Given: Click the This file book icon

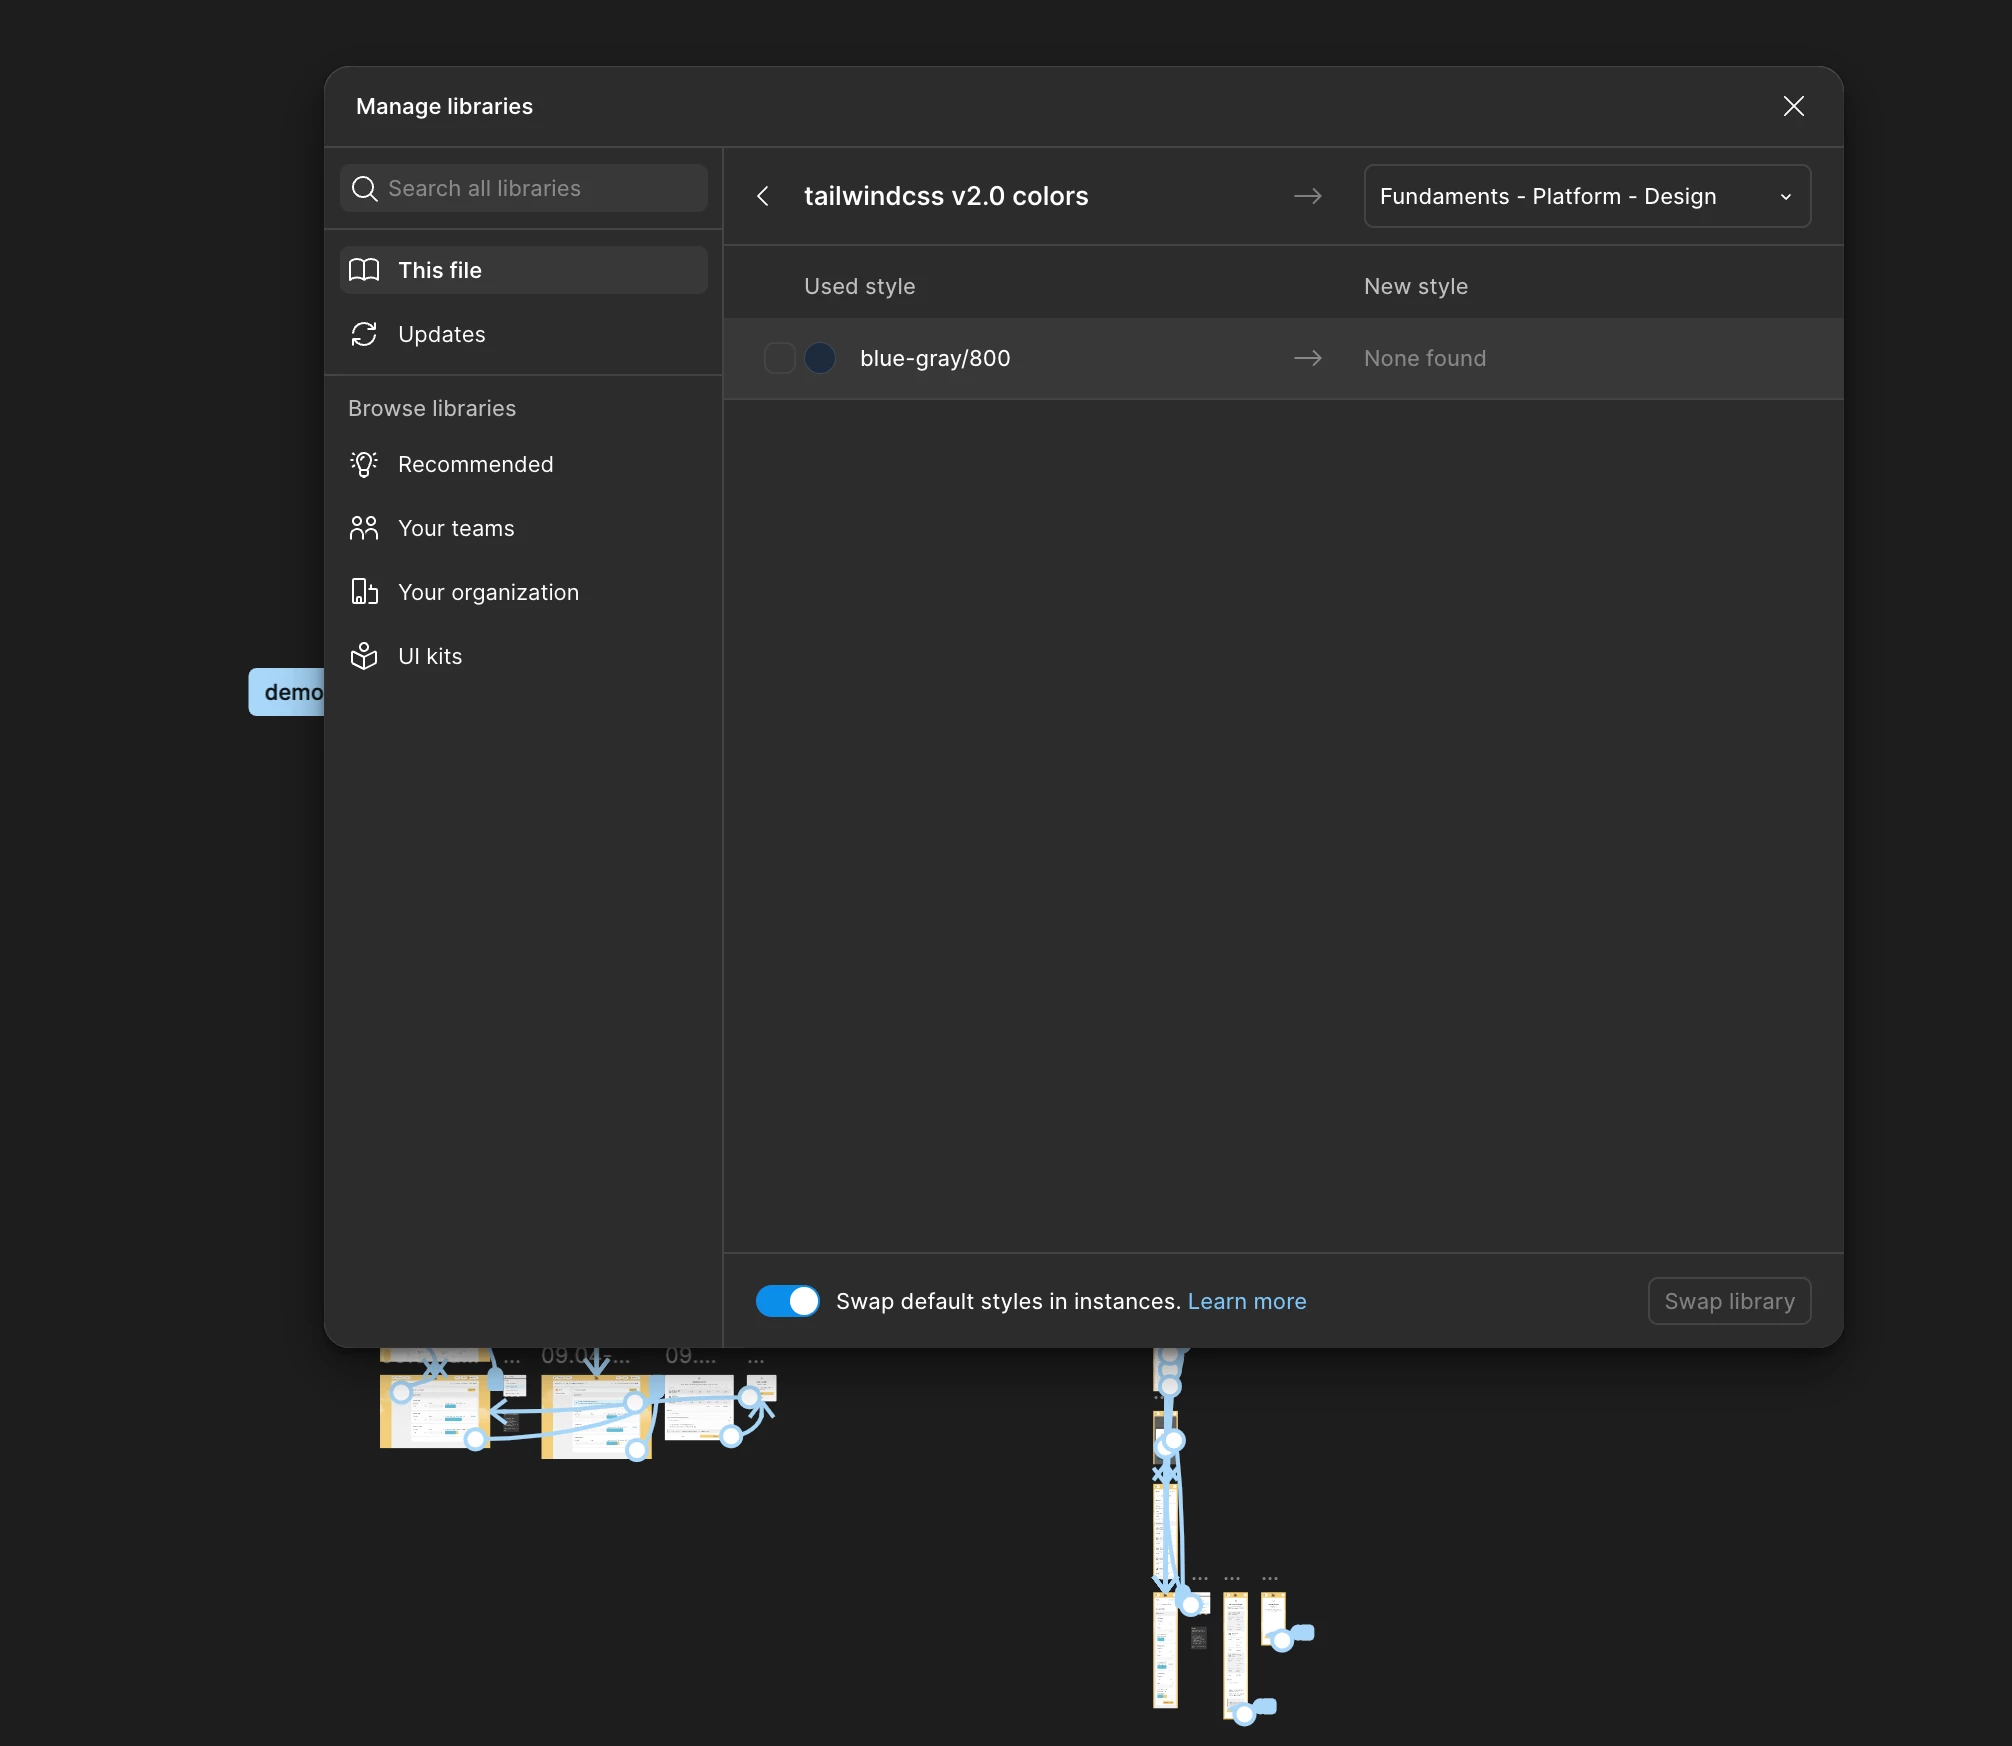Looking at the screenshot, I should pyautogui.click(x=364, y=270).
